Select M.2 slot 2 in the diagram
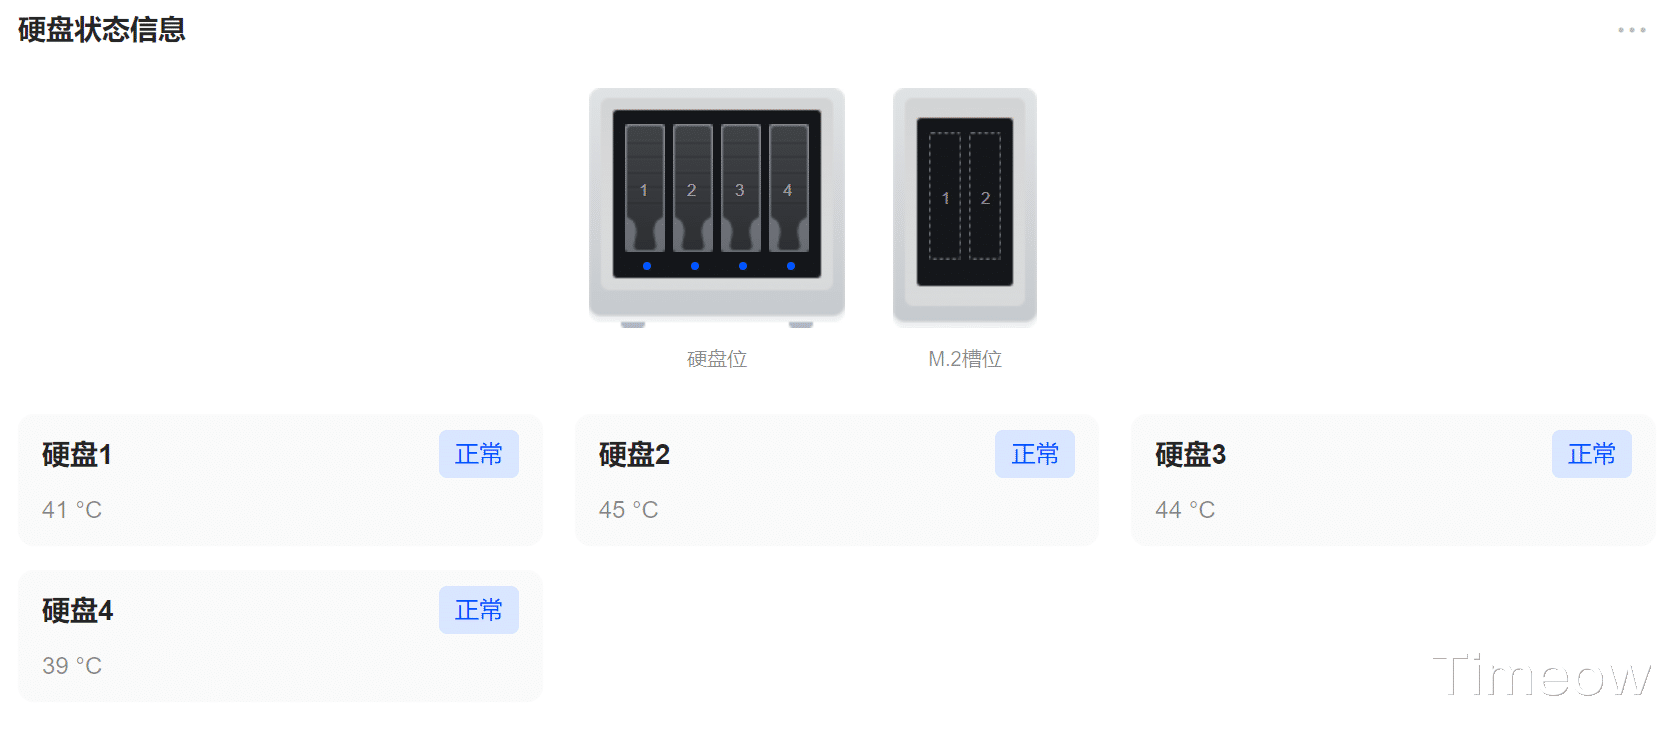The width and height of the screenshot is (1678, 734). (985, 196)
